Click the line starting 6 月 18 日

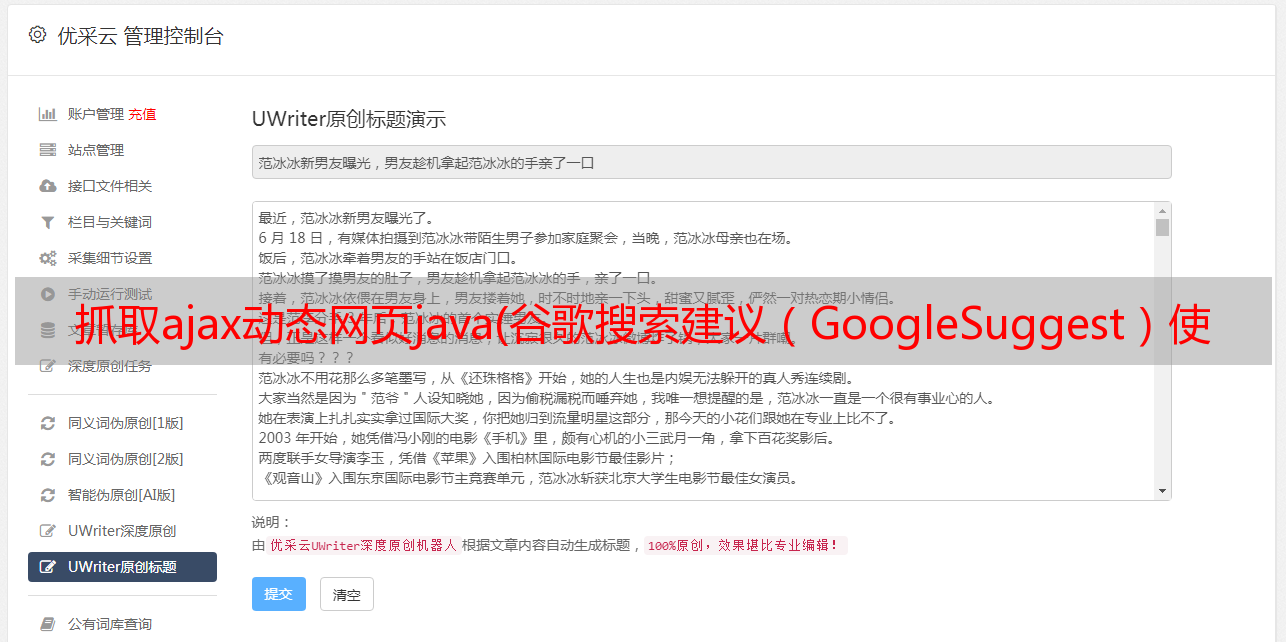coord(526,238)
